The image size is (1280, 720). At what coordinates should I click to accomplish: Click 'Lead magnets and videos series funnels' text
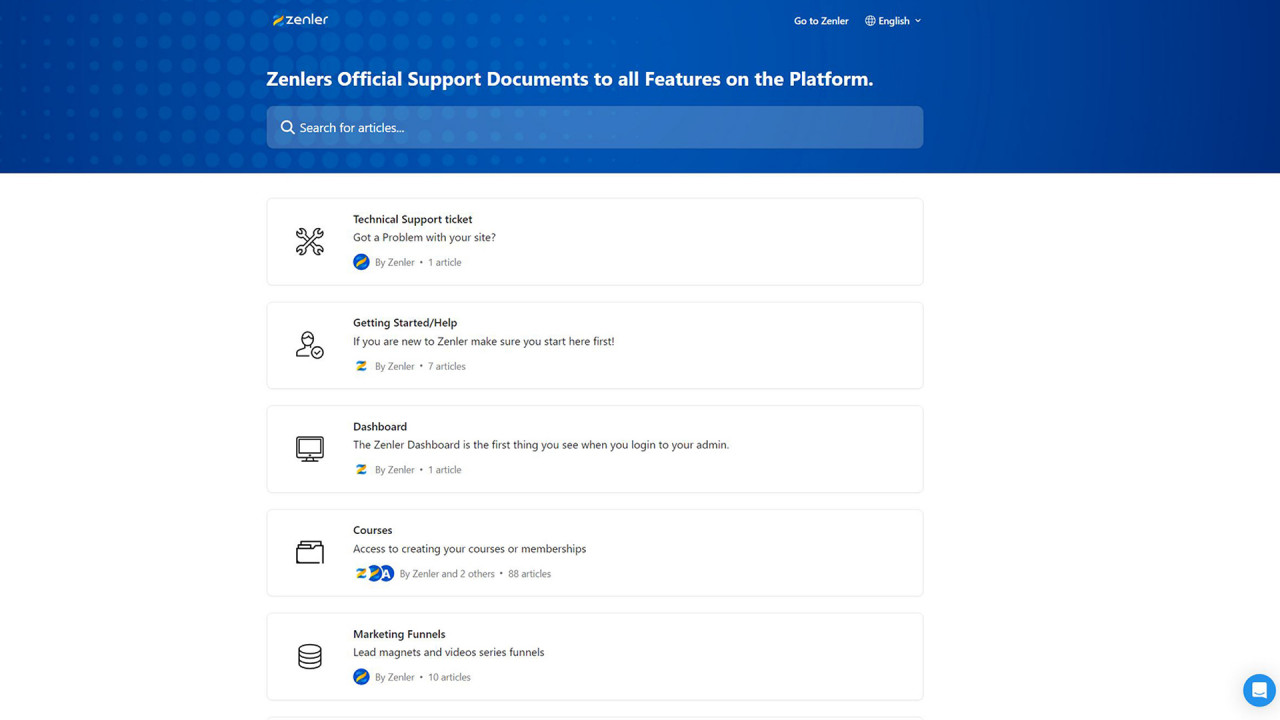pyautogui.click(x=449, y=652)
